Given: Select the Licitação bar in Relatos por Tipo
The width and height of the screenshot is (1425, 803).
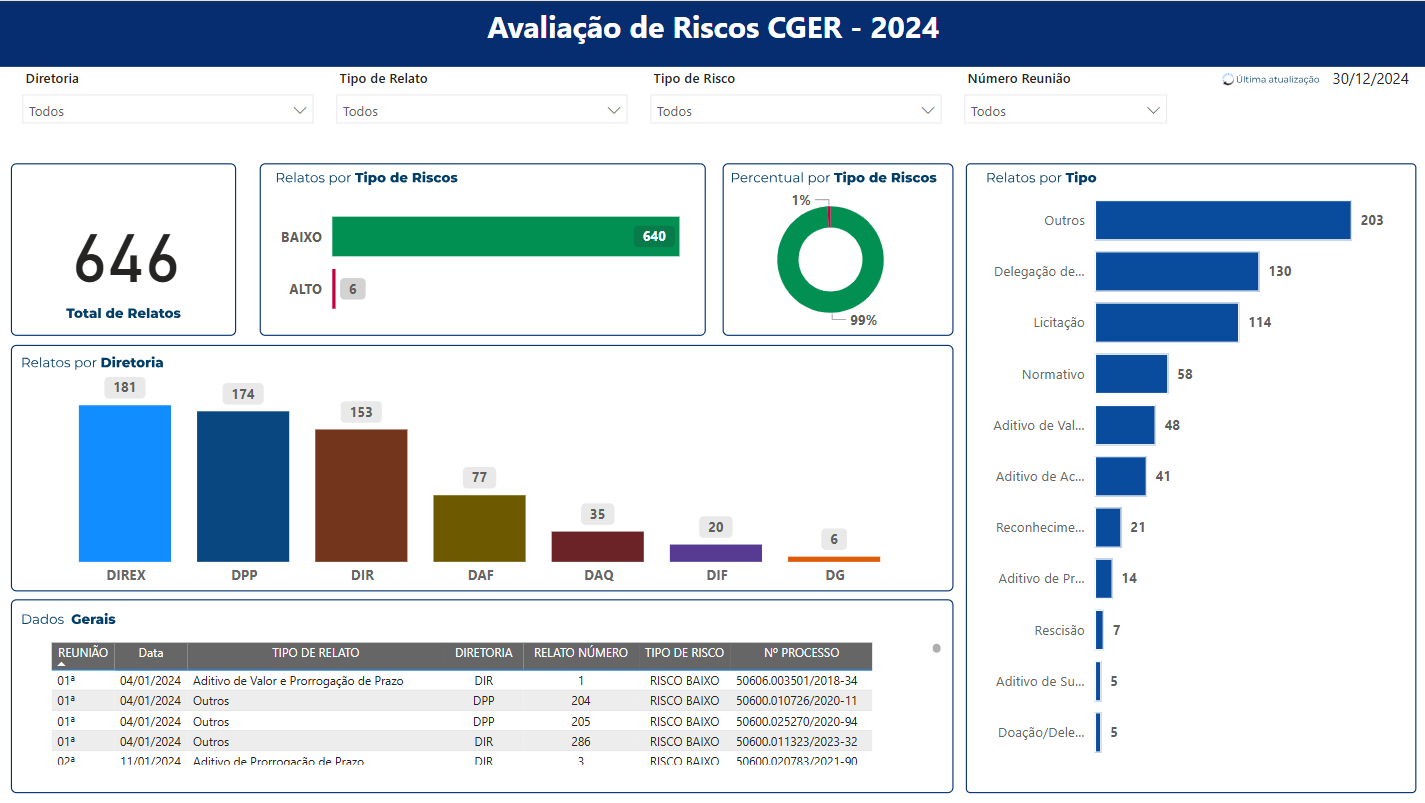Looking at the screenshot, I should (1166, 323).
